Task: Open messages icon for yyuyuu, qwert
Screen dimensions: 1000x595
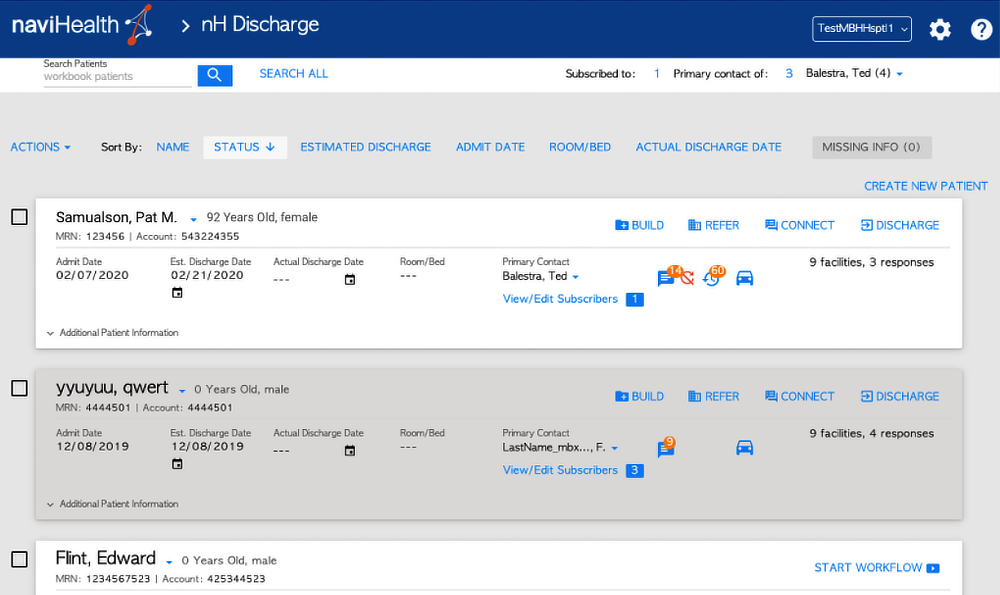Action: pos(665,449)
